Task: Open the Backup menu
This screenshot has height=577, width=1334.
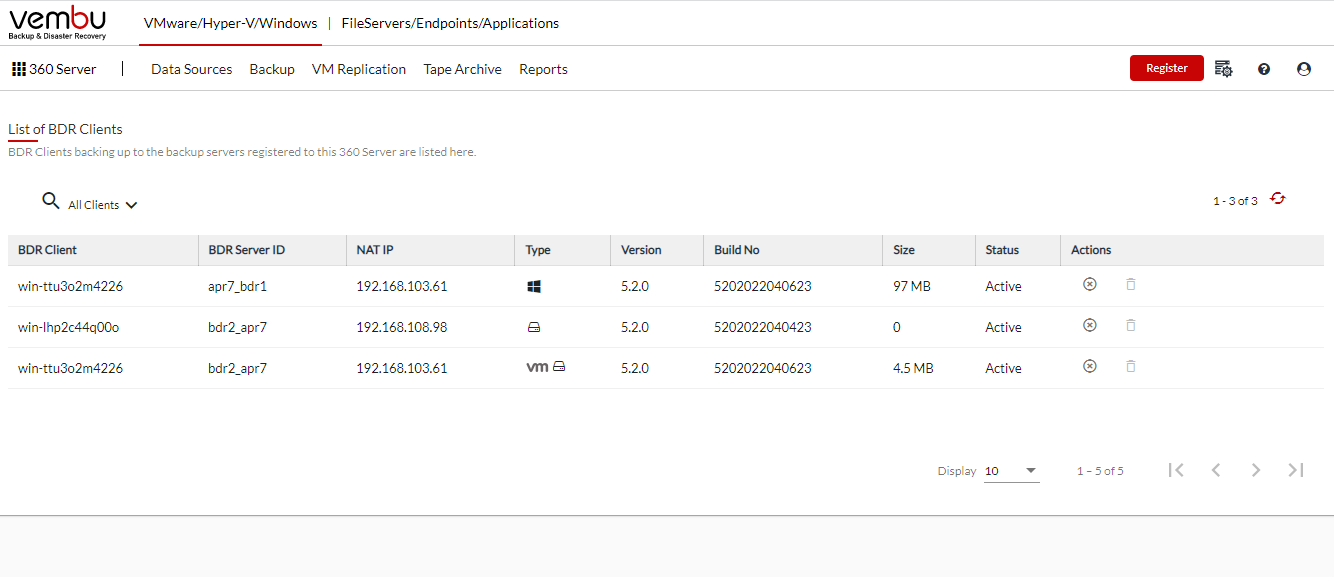Action: [x=272, y=69]
